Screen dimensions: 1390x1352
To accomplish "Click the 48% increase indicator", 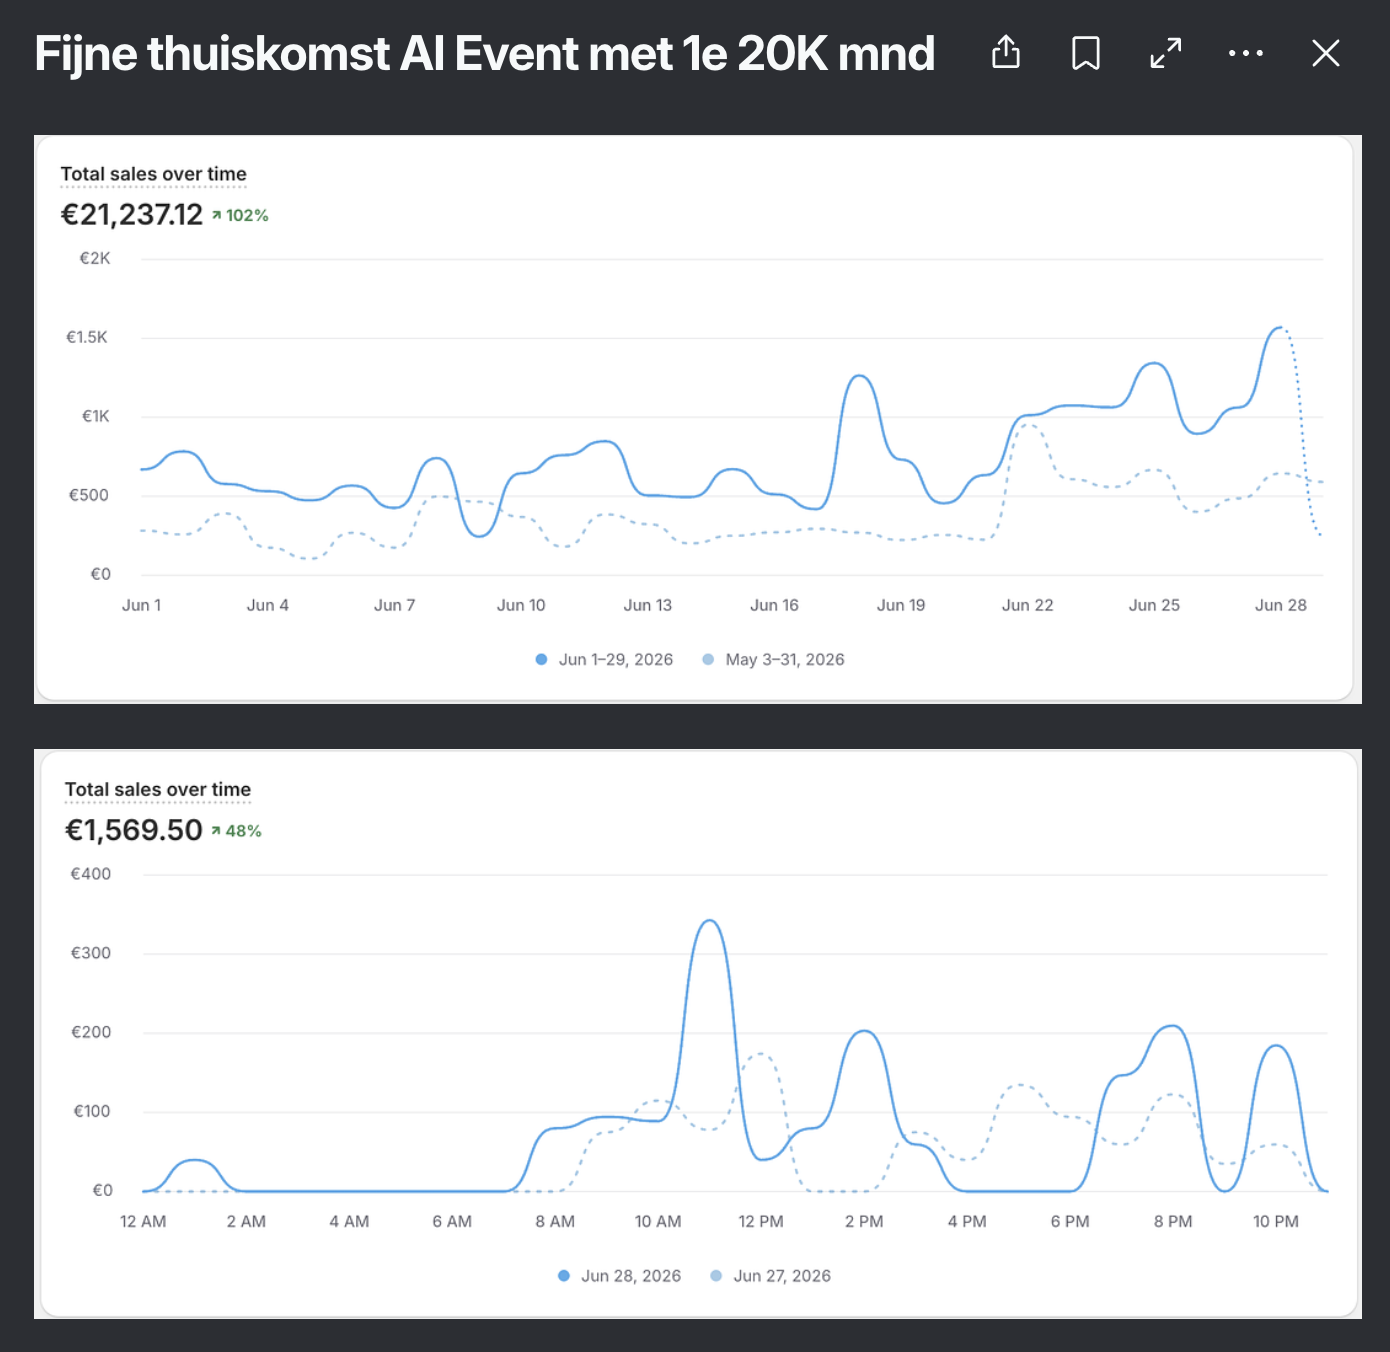I will pos(236,831).
